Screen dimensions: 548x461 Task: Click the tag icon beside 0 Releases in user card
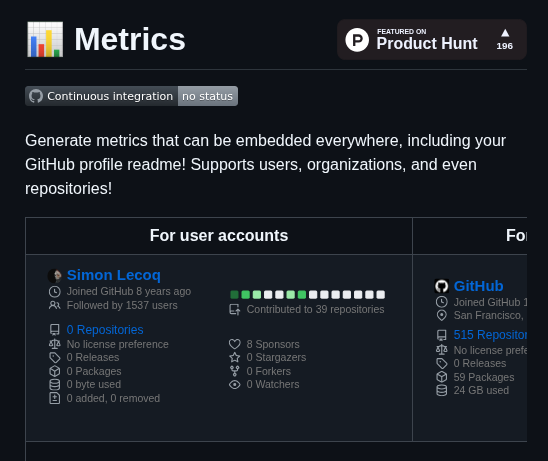click(55, 358)
